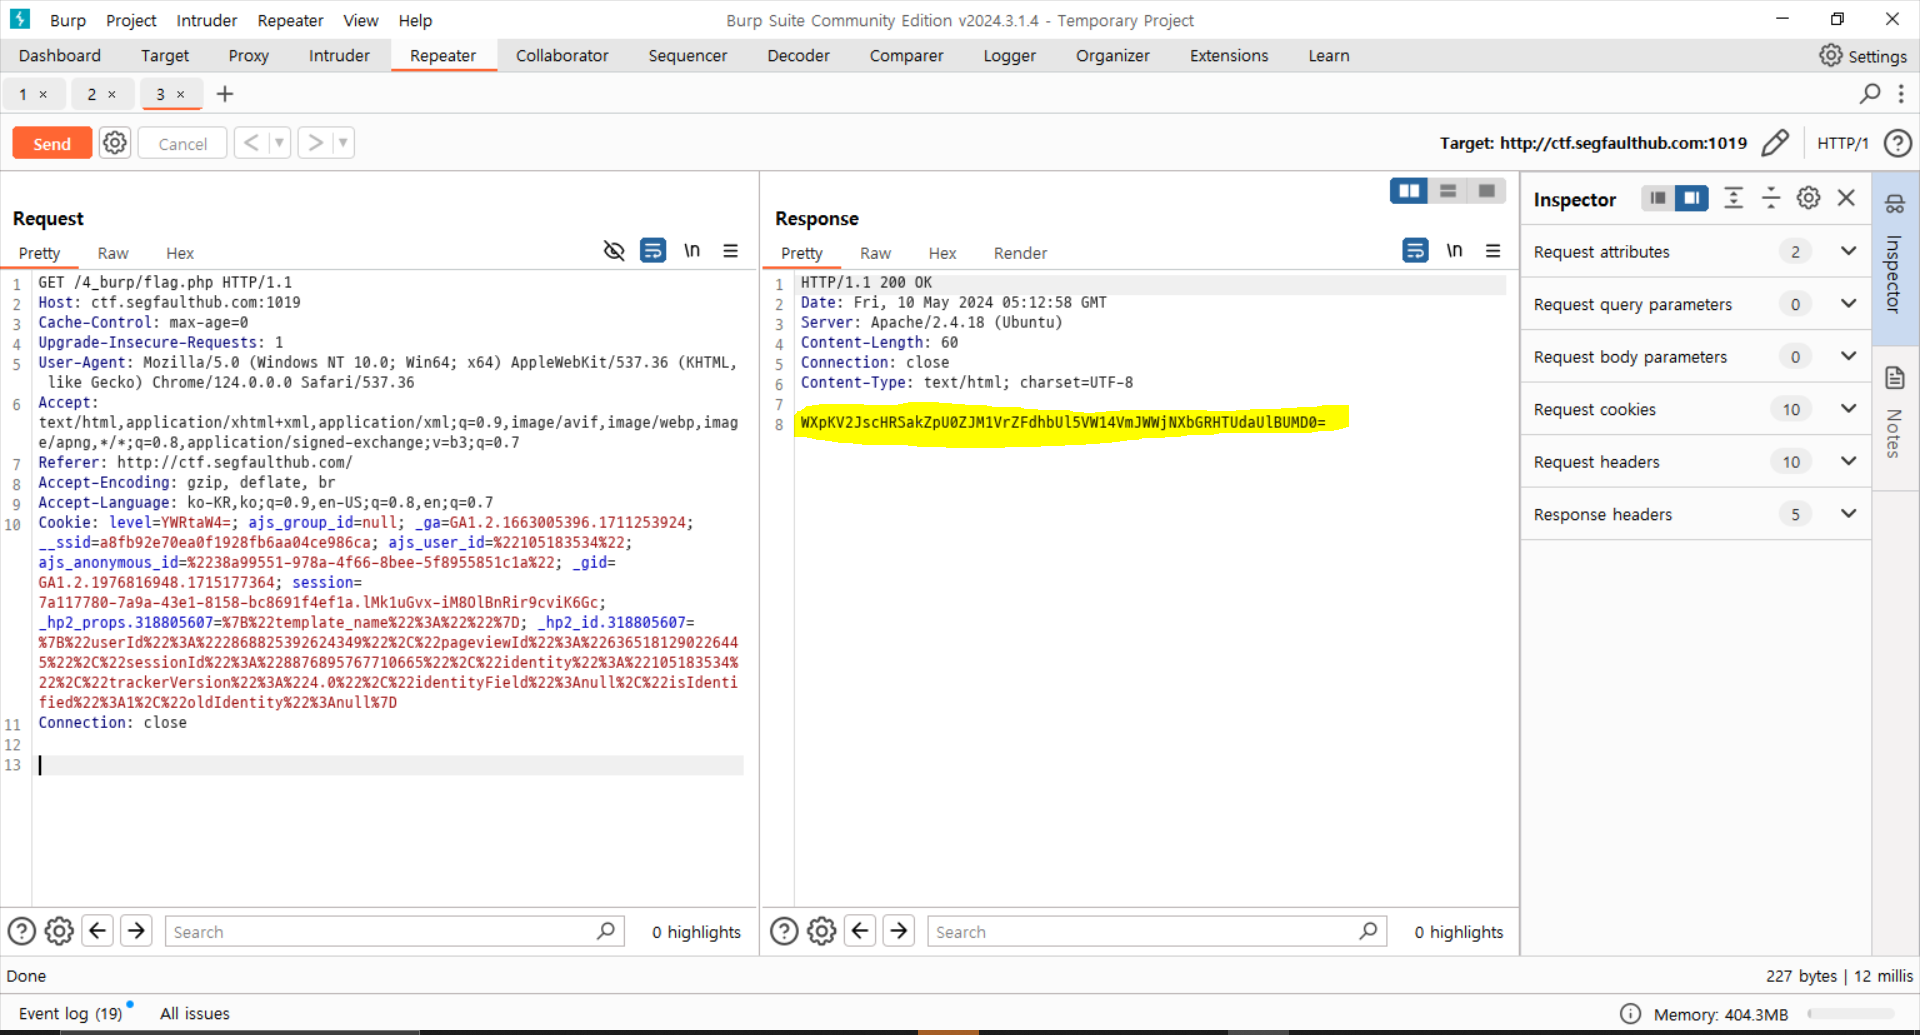This screenshot has height=1035, width=1920.
Task: Open the Response pane hamburger menu
Action: [x=1493, y=251]
